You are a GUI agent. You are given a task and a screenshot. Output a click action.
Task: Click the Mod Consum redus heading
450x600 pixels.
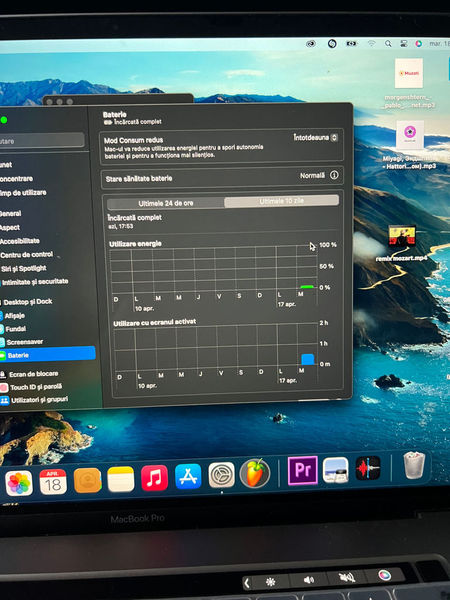click(134, 140)
